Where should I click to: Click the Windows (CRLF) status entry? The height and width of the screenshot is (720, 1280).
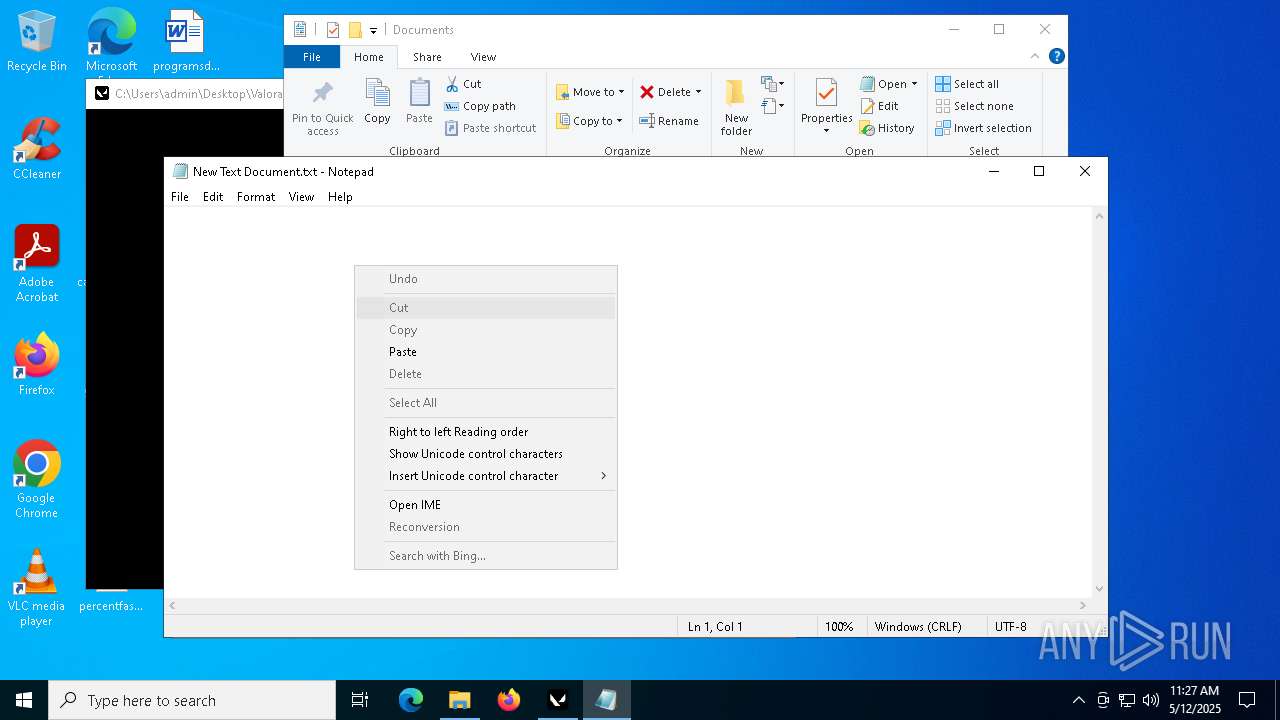pyautogui.click(x=918, y=627)
